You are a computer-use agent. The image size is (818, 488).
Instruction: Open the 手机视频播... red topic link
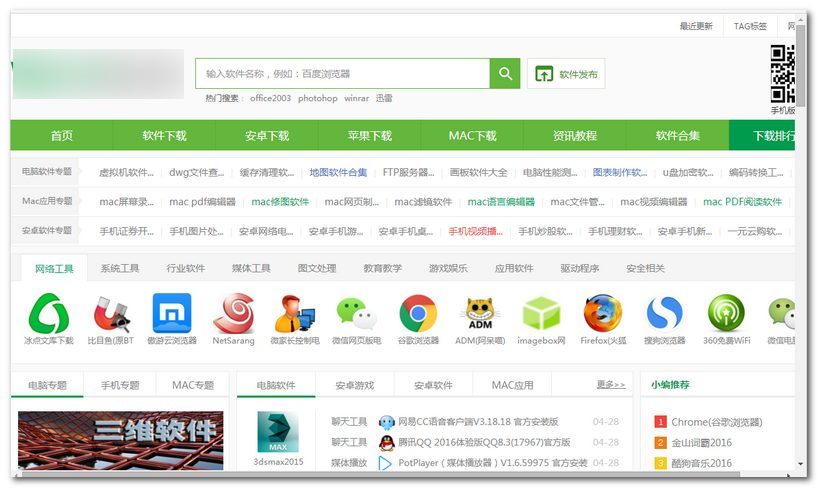click(475, 231)
